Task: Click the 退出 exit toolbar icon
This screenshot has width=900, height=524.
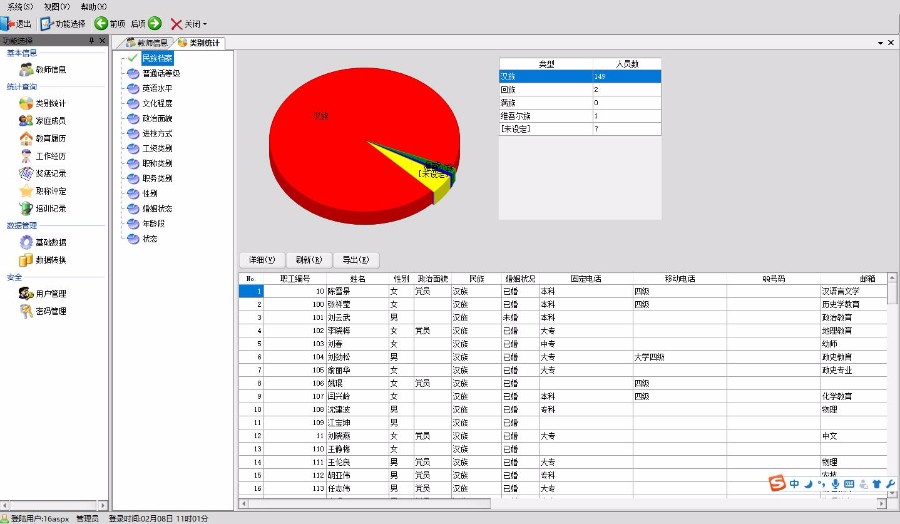Action: pyautogui.click(x=15, y=24)
